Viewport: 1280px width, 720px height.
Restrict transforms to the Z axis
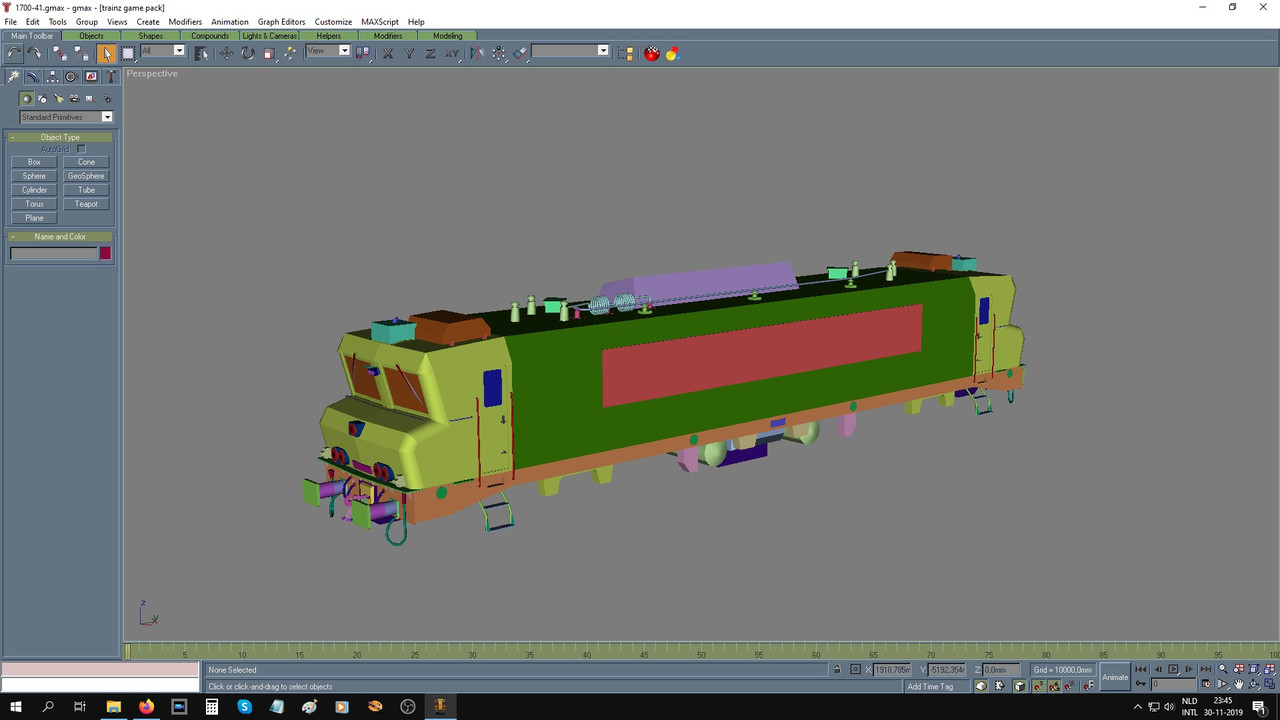point(430,53)
